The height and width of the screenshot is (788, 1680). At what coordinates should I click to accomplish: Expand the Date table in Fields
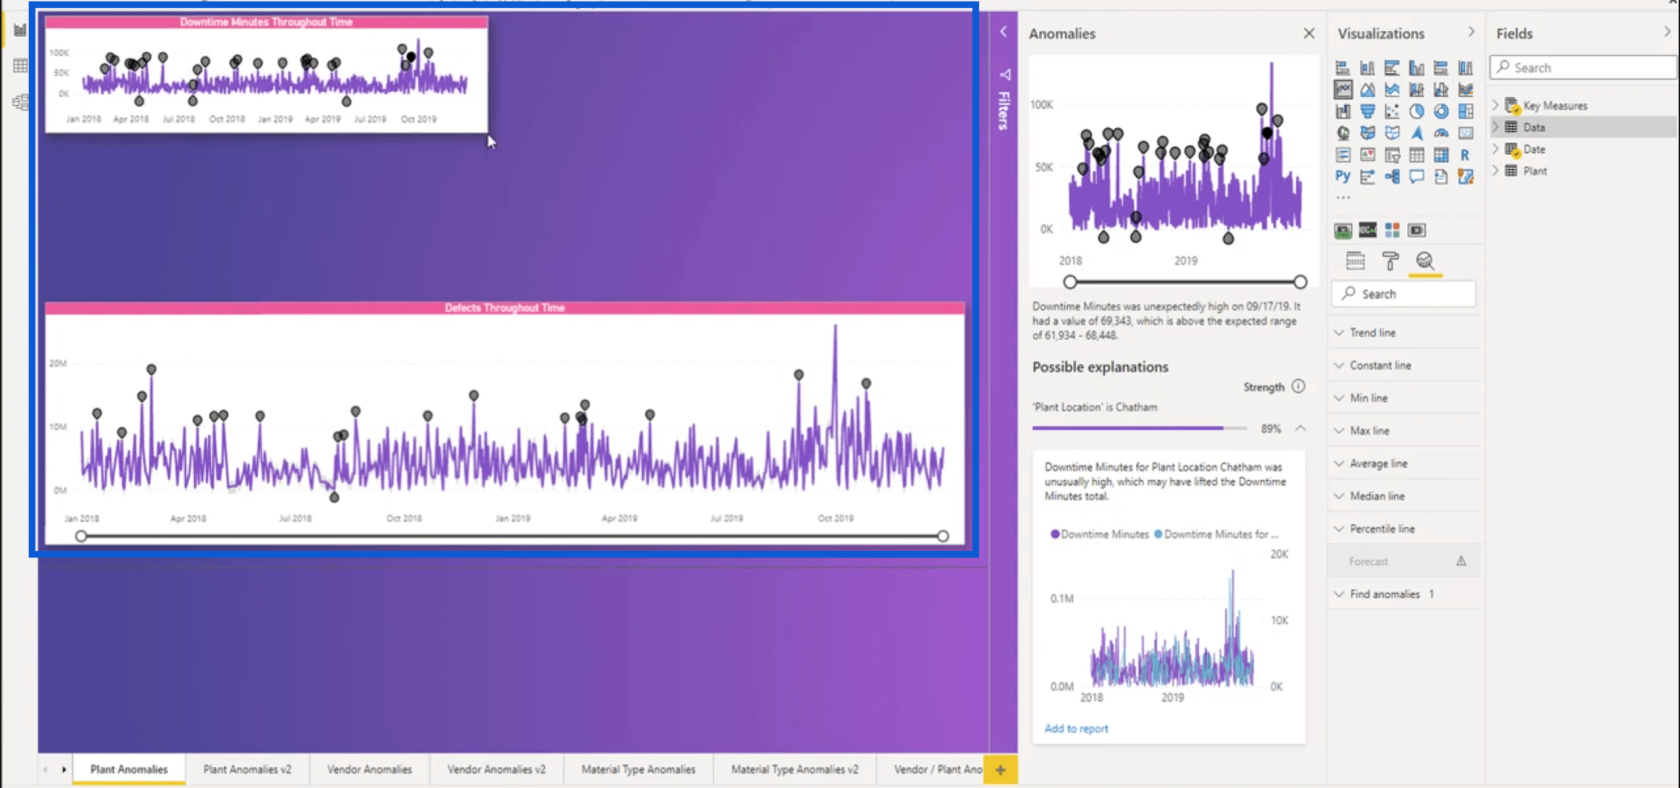[1496, 149]
